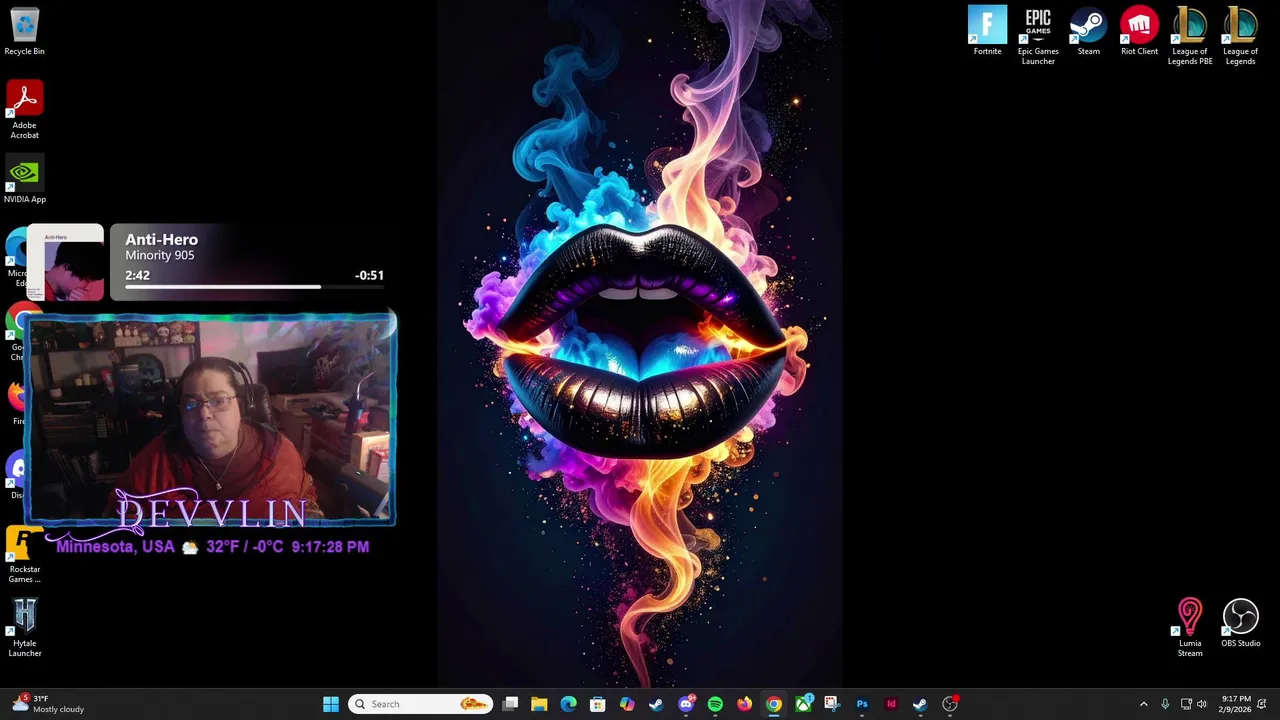Click the Minnesota, USA location text

click(115, 547)
